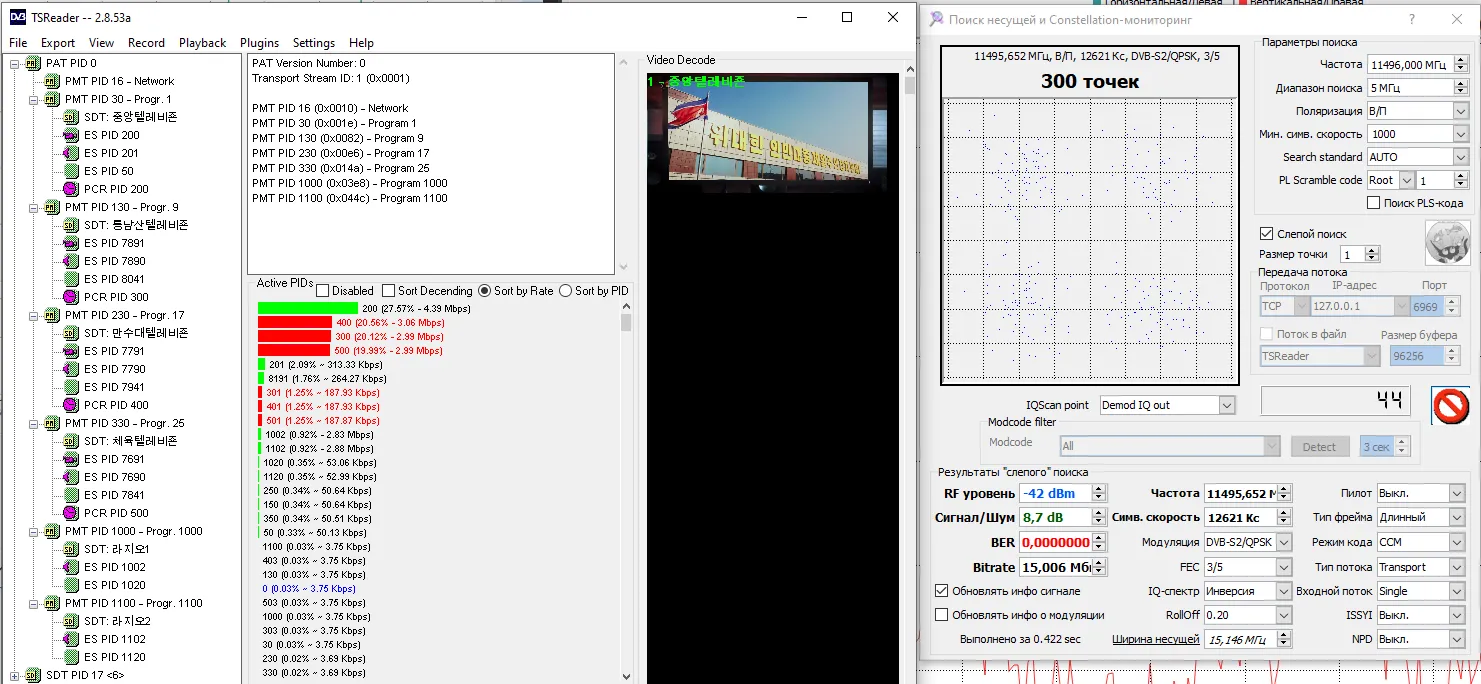Click the Ширина несущей link

pos(1155,640)
